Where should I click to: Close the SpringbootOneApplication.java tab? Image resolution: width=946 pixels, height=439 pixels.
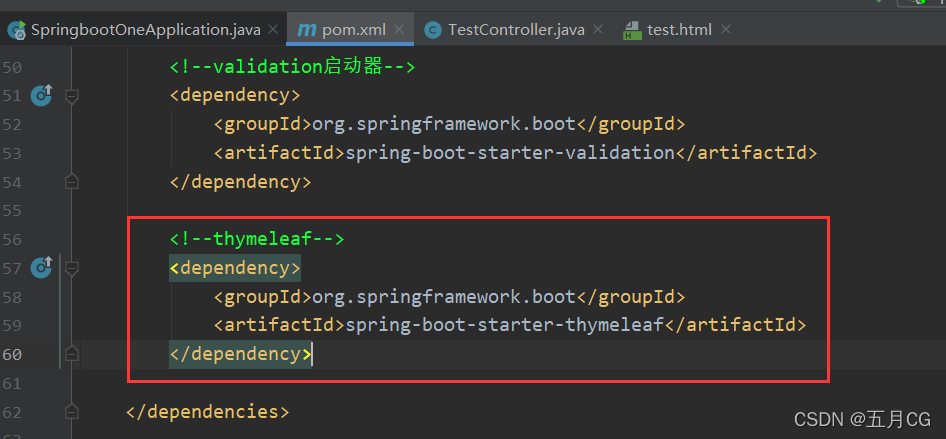(273, 30)
